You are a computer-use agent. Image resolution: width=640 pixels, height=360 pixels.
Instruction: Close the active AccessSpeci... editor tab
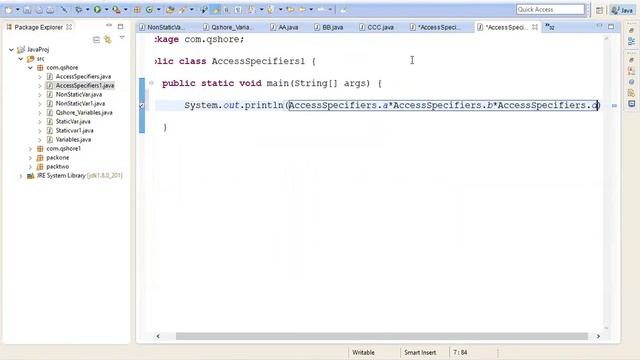[x=535, y=27]
